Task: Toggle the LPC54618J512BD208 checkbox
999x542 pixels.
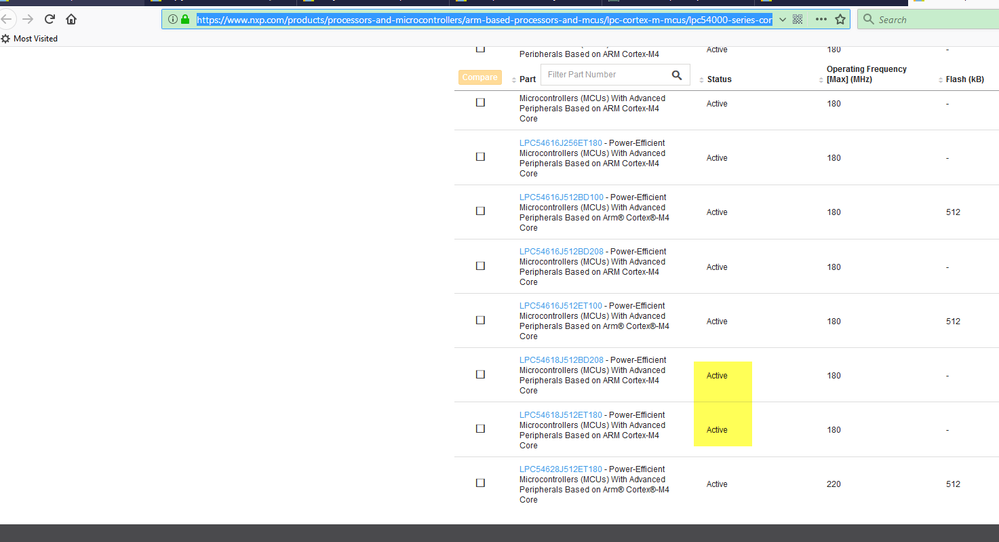Action: [480, 374]
